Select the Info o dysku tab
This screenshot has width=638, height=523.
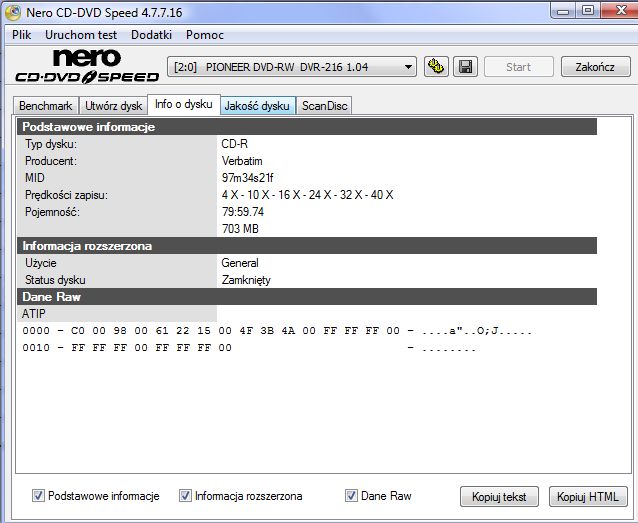pos(184,104)
